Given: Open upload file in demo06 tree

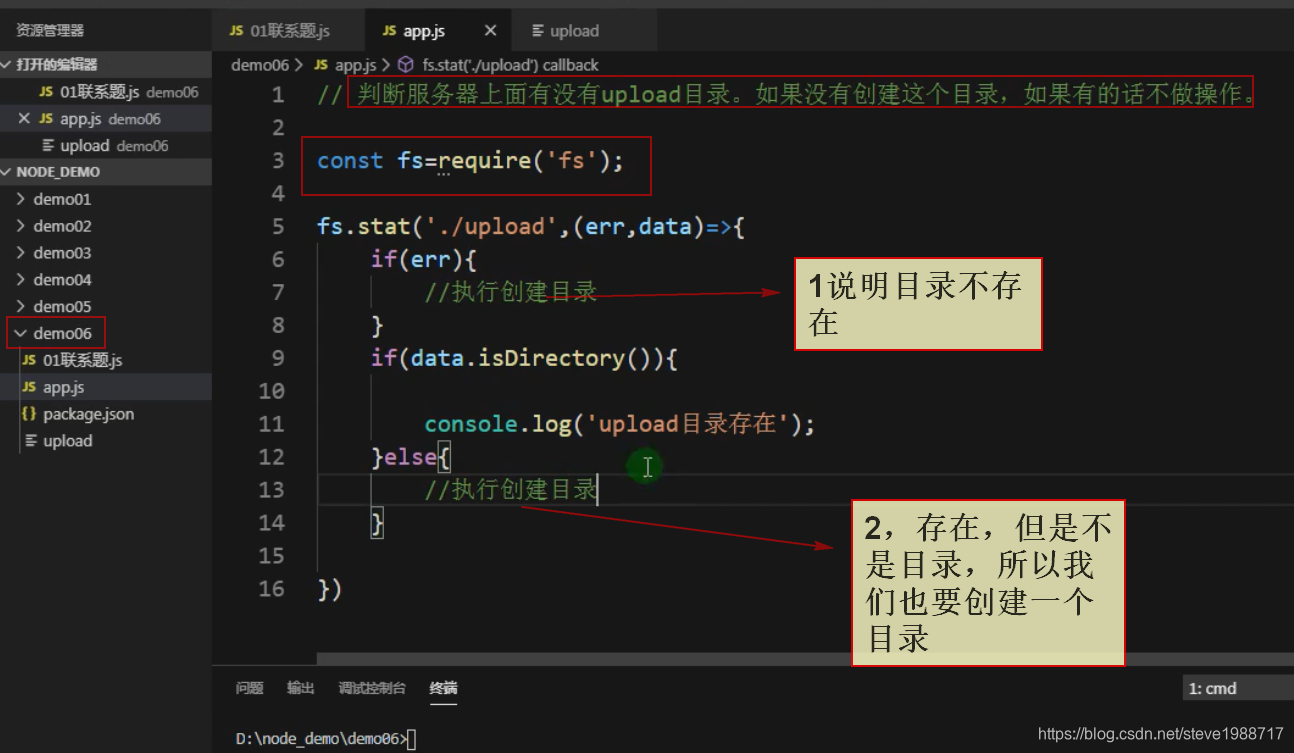Looking at the screenshot, I should click(106, 441).
